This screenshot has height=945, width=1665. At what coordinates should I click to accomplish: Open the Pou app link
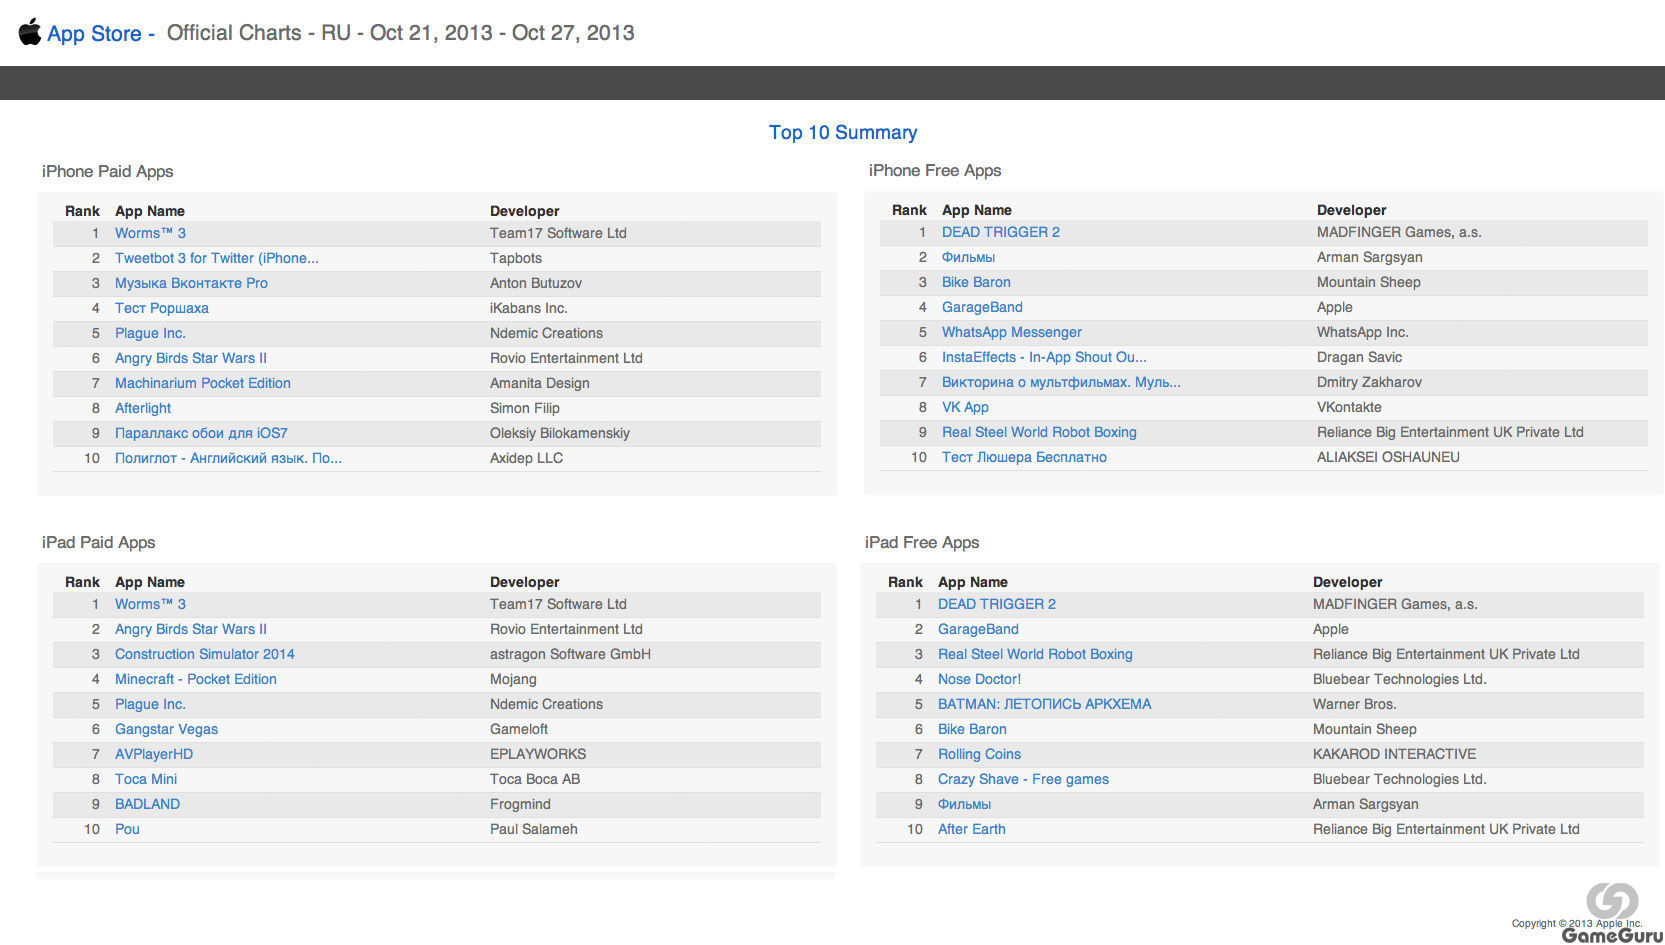click(127, 829)
